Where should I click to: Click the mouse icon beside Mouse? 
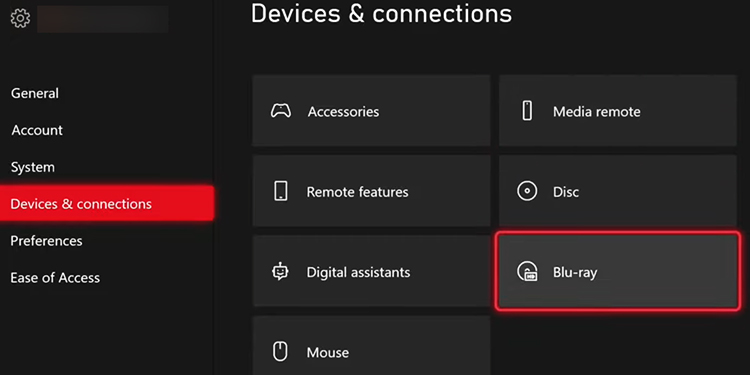(x=280, y=352)
